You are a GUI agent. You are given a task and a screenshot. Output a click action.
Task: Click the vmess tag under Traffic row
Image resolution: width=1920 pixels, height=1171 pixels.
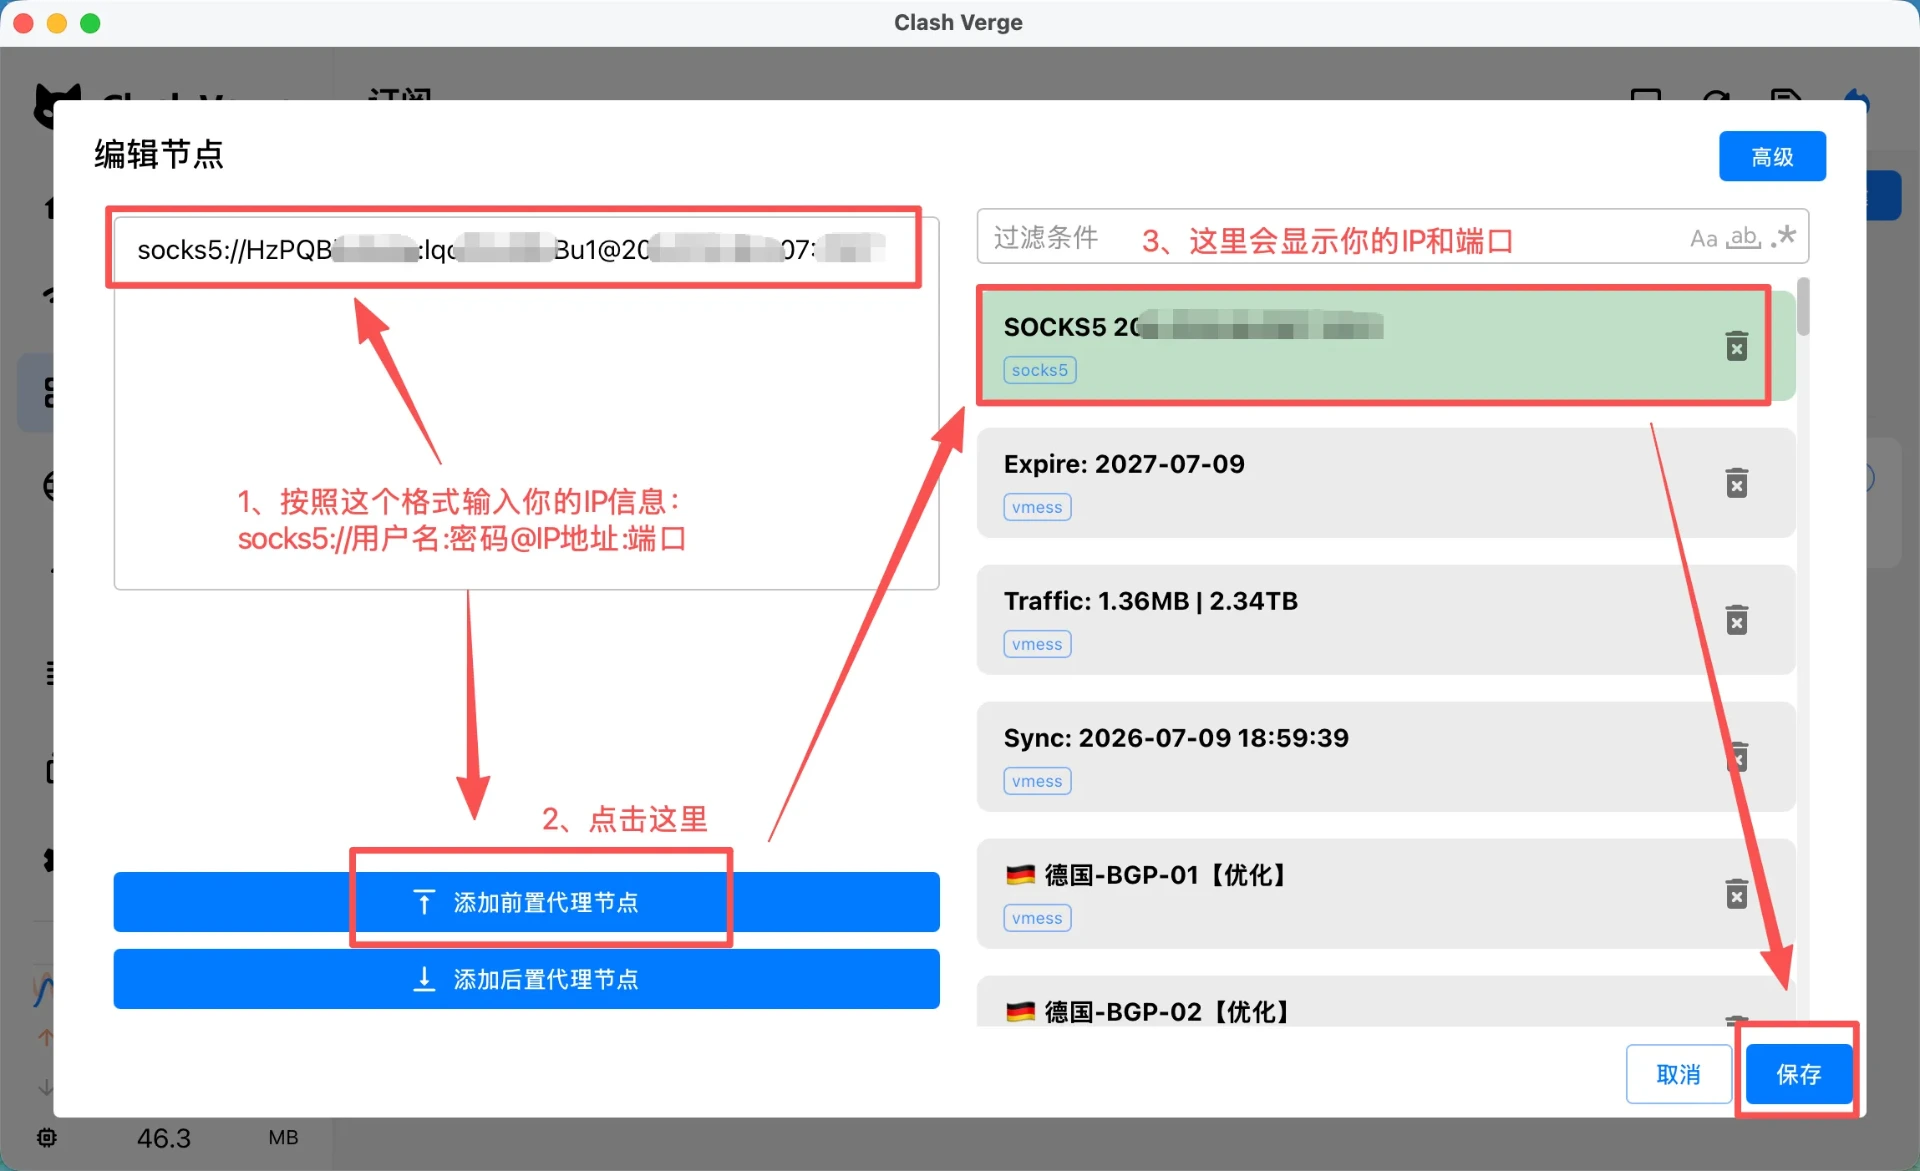tap(1037, 644)
